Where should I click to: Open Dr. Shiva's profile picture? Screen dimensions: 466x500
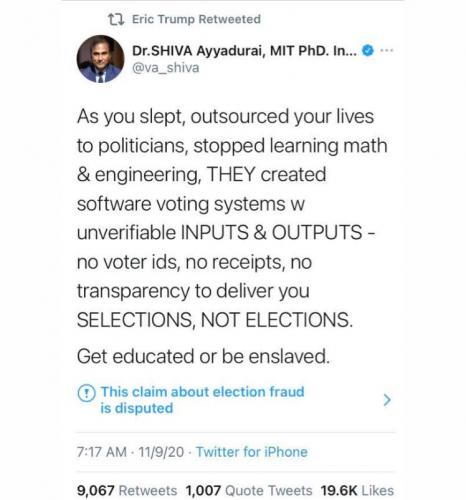100,59
